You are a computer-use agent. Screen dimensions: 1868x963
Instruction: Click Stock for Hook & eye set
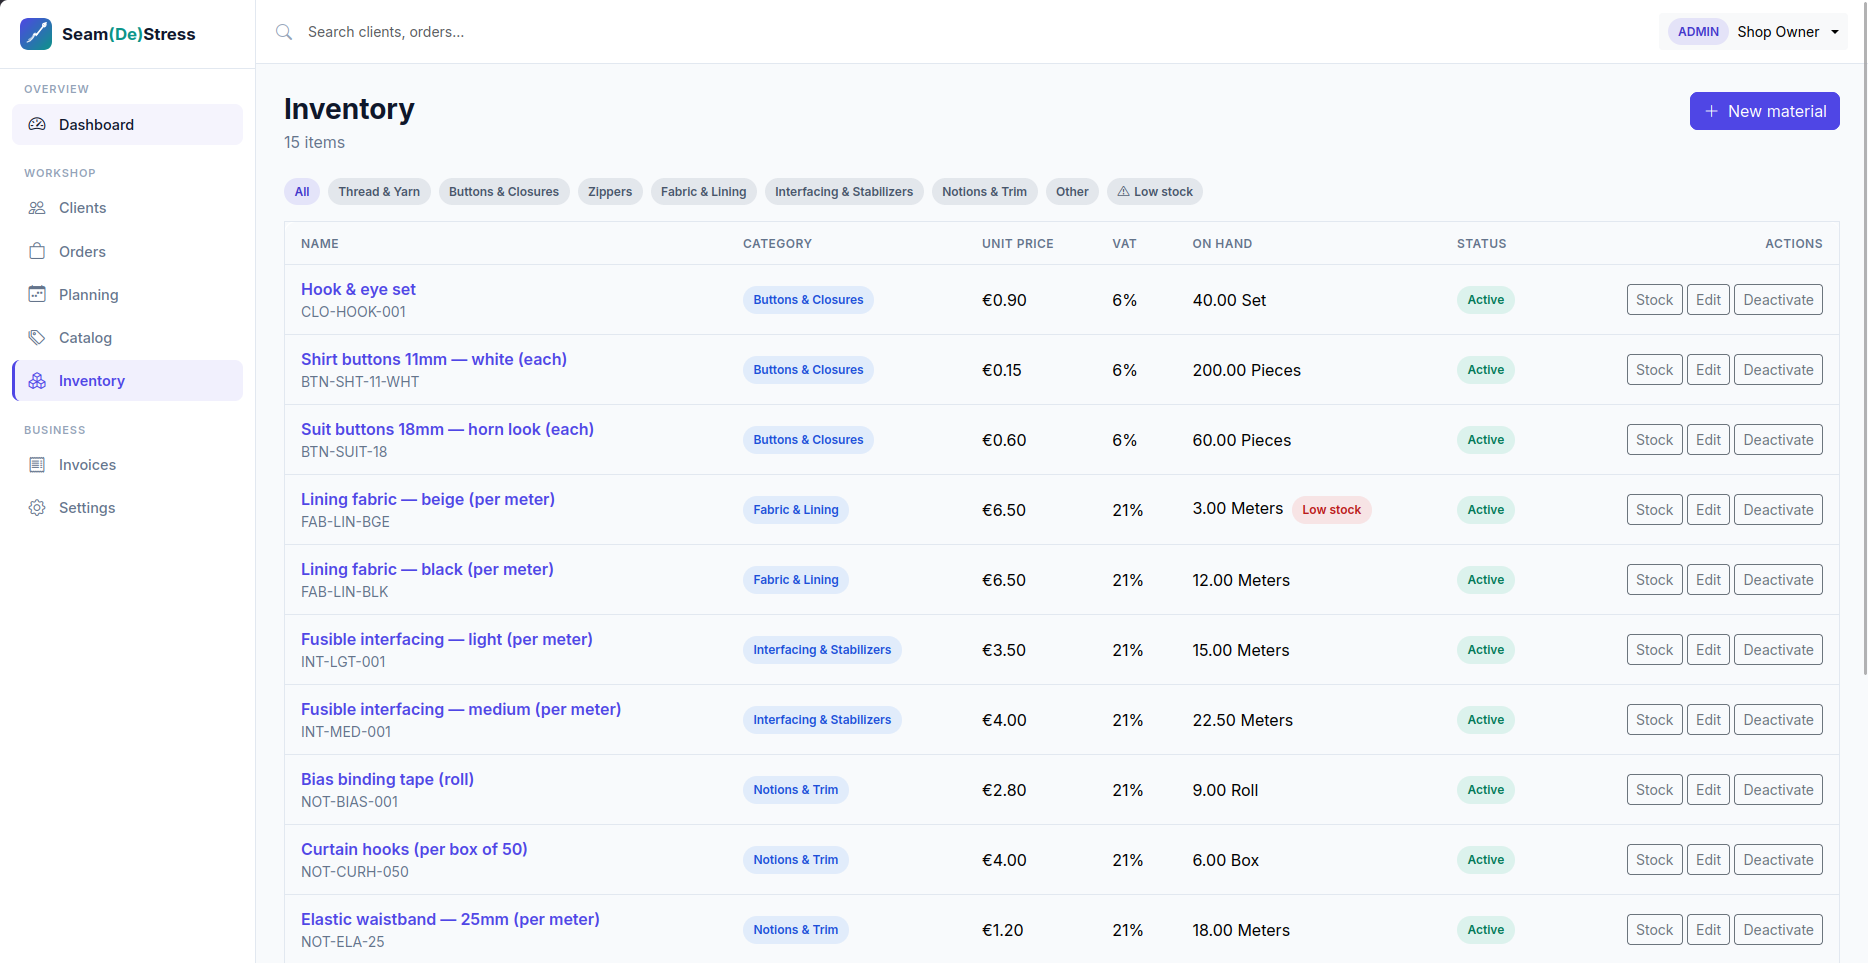tap(1654, 300)
